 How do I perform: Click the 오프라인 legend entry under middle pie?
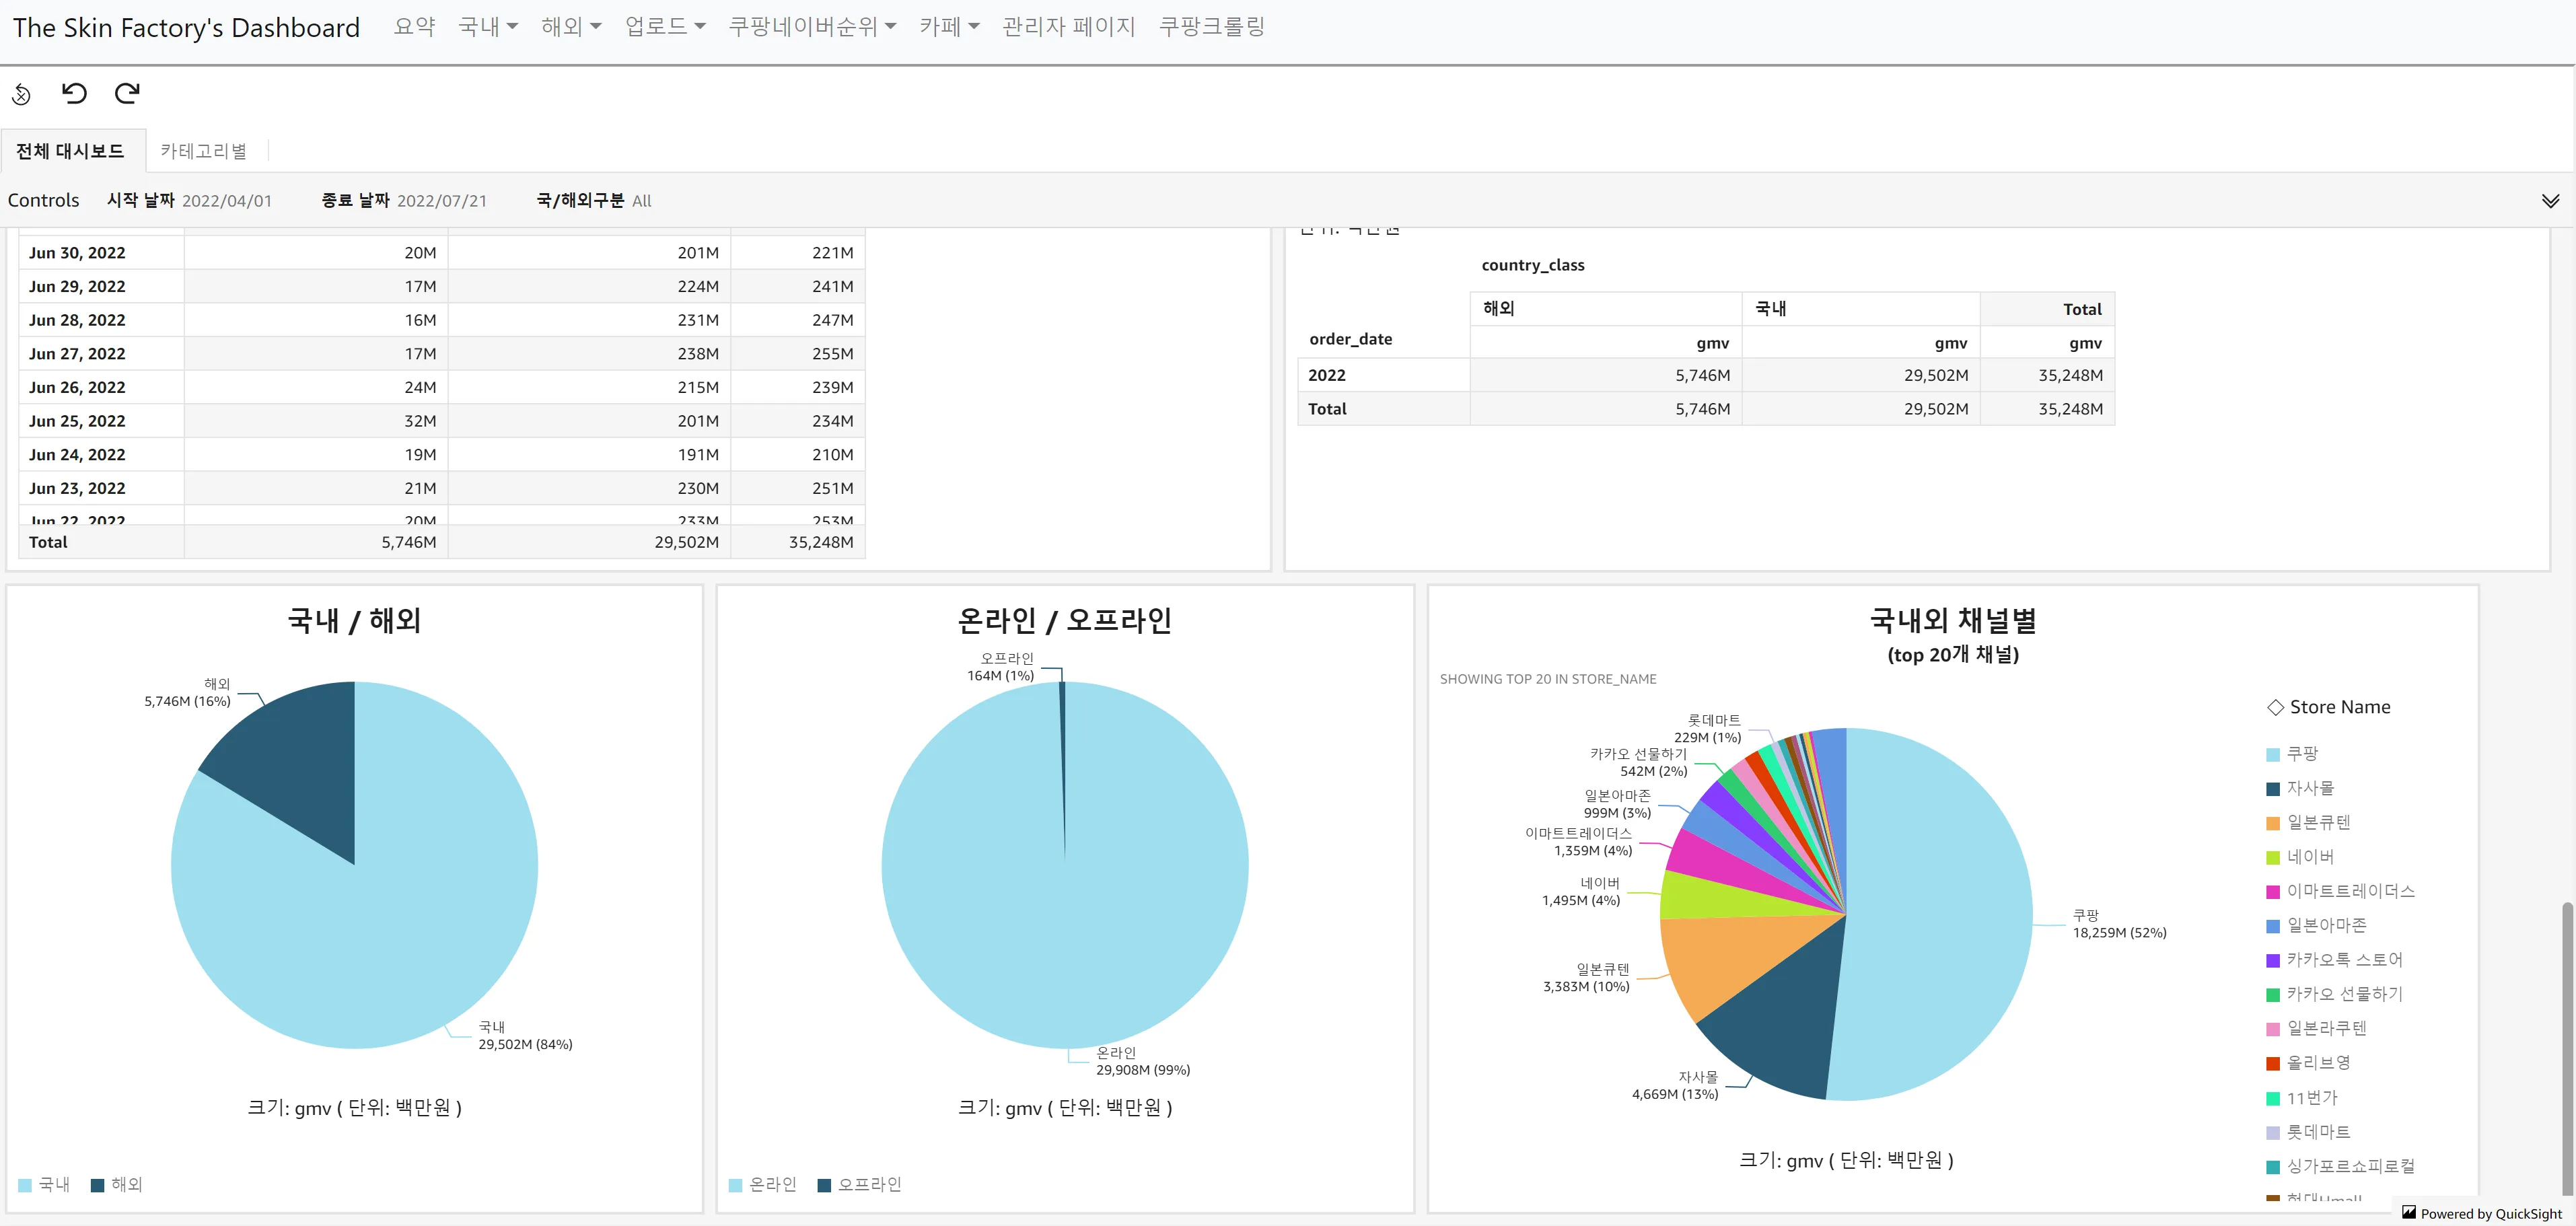coord(860,1185)
